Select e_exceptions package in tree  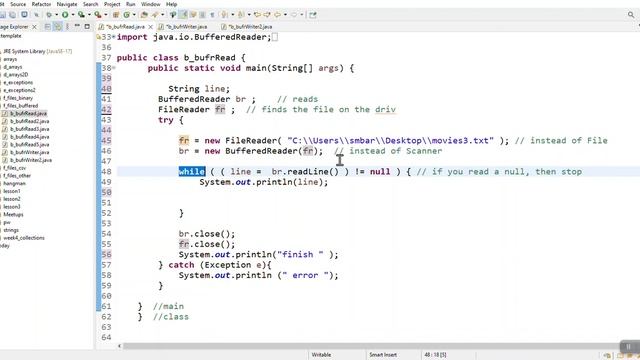tap(18, 82)
